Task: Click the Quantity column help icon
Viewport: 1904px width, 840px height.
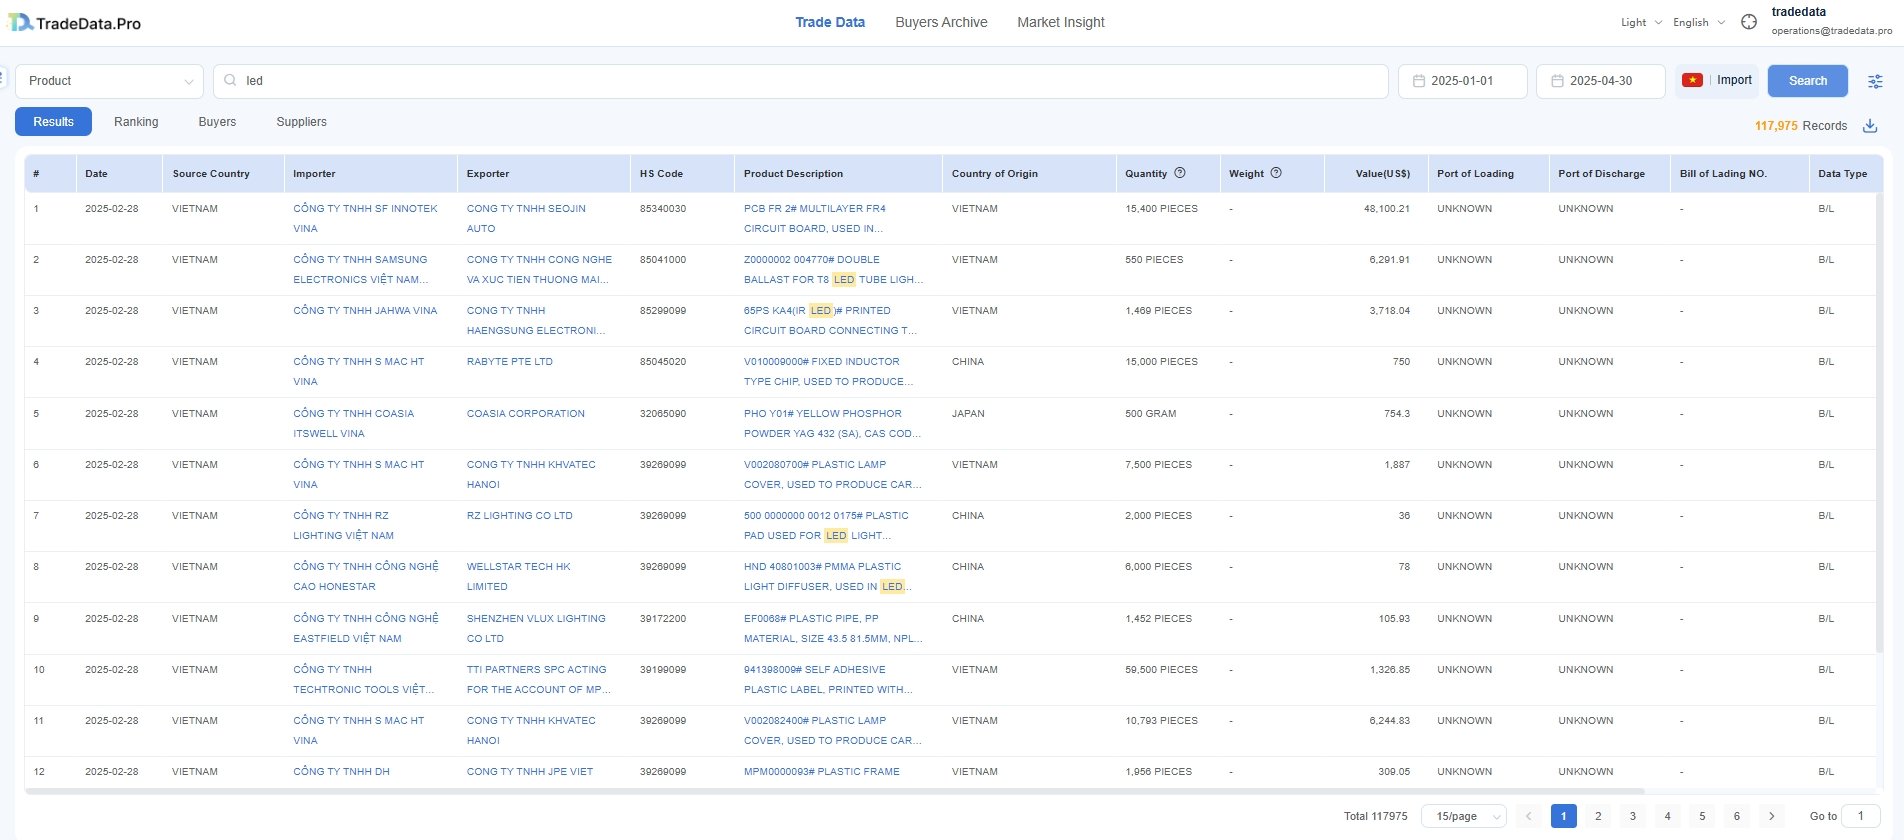Action: click(1180, 173)
